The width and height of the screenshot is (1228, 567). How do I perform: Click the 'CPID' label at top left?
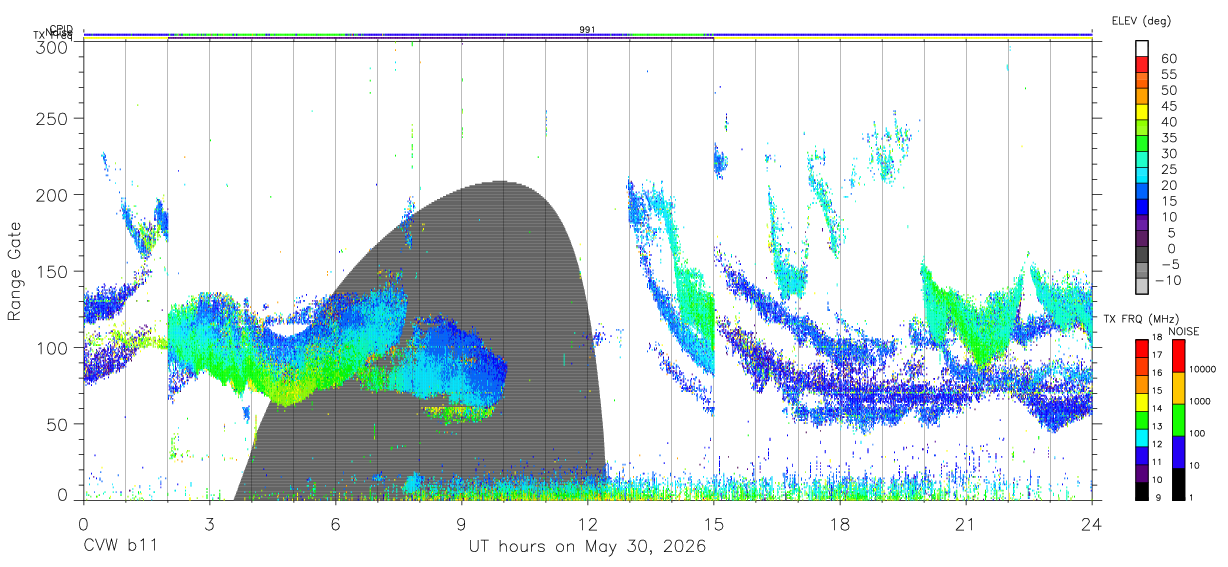(61, 30)
